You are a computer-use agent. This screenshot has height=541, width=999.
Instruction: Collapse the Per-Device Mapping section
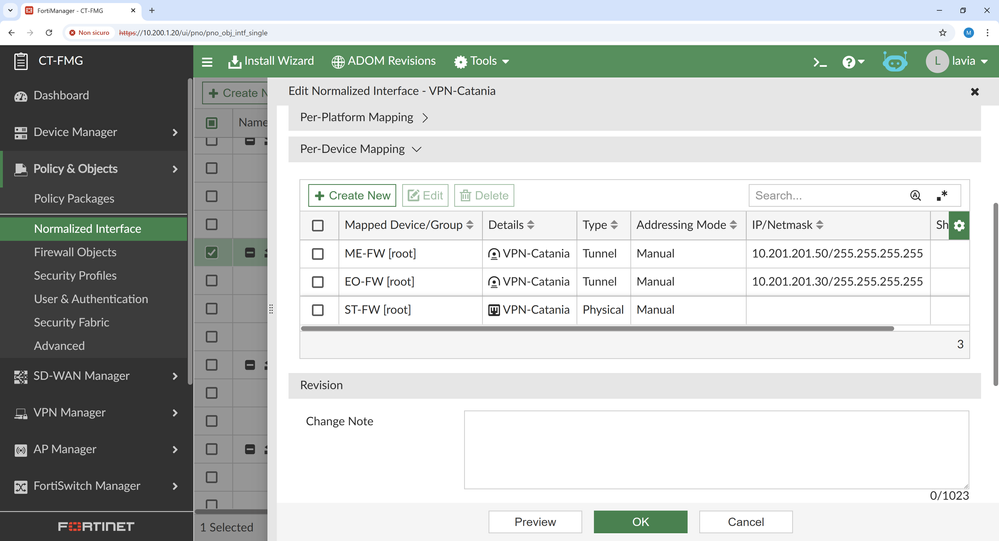click(361, 149)
